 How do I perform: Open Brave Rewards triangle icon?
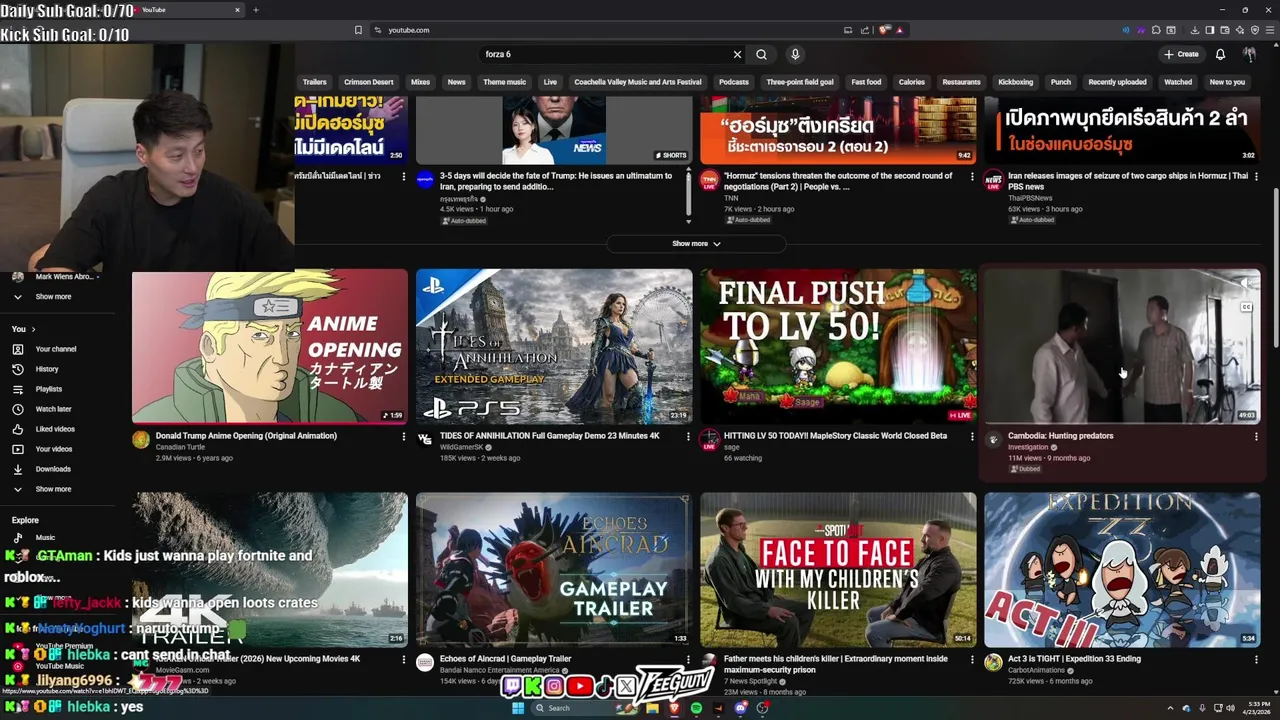coord(899,30)
